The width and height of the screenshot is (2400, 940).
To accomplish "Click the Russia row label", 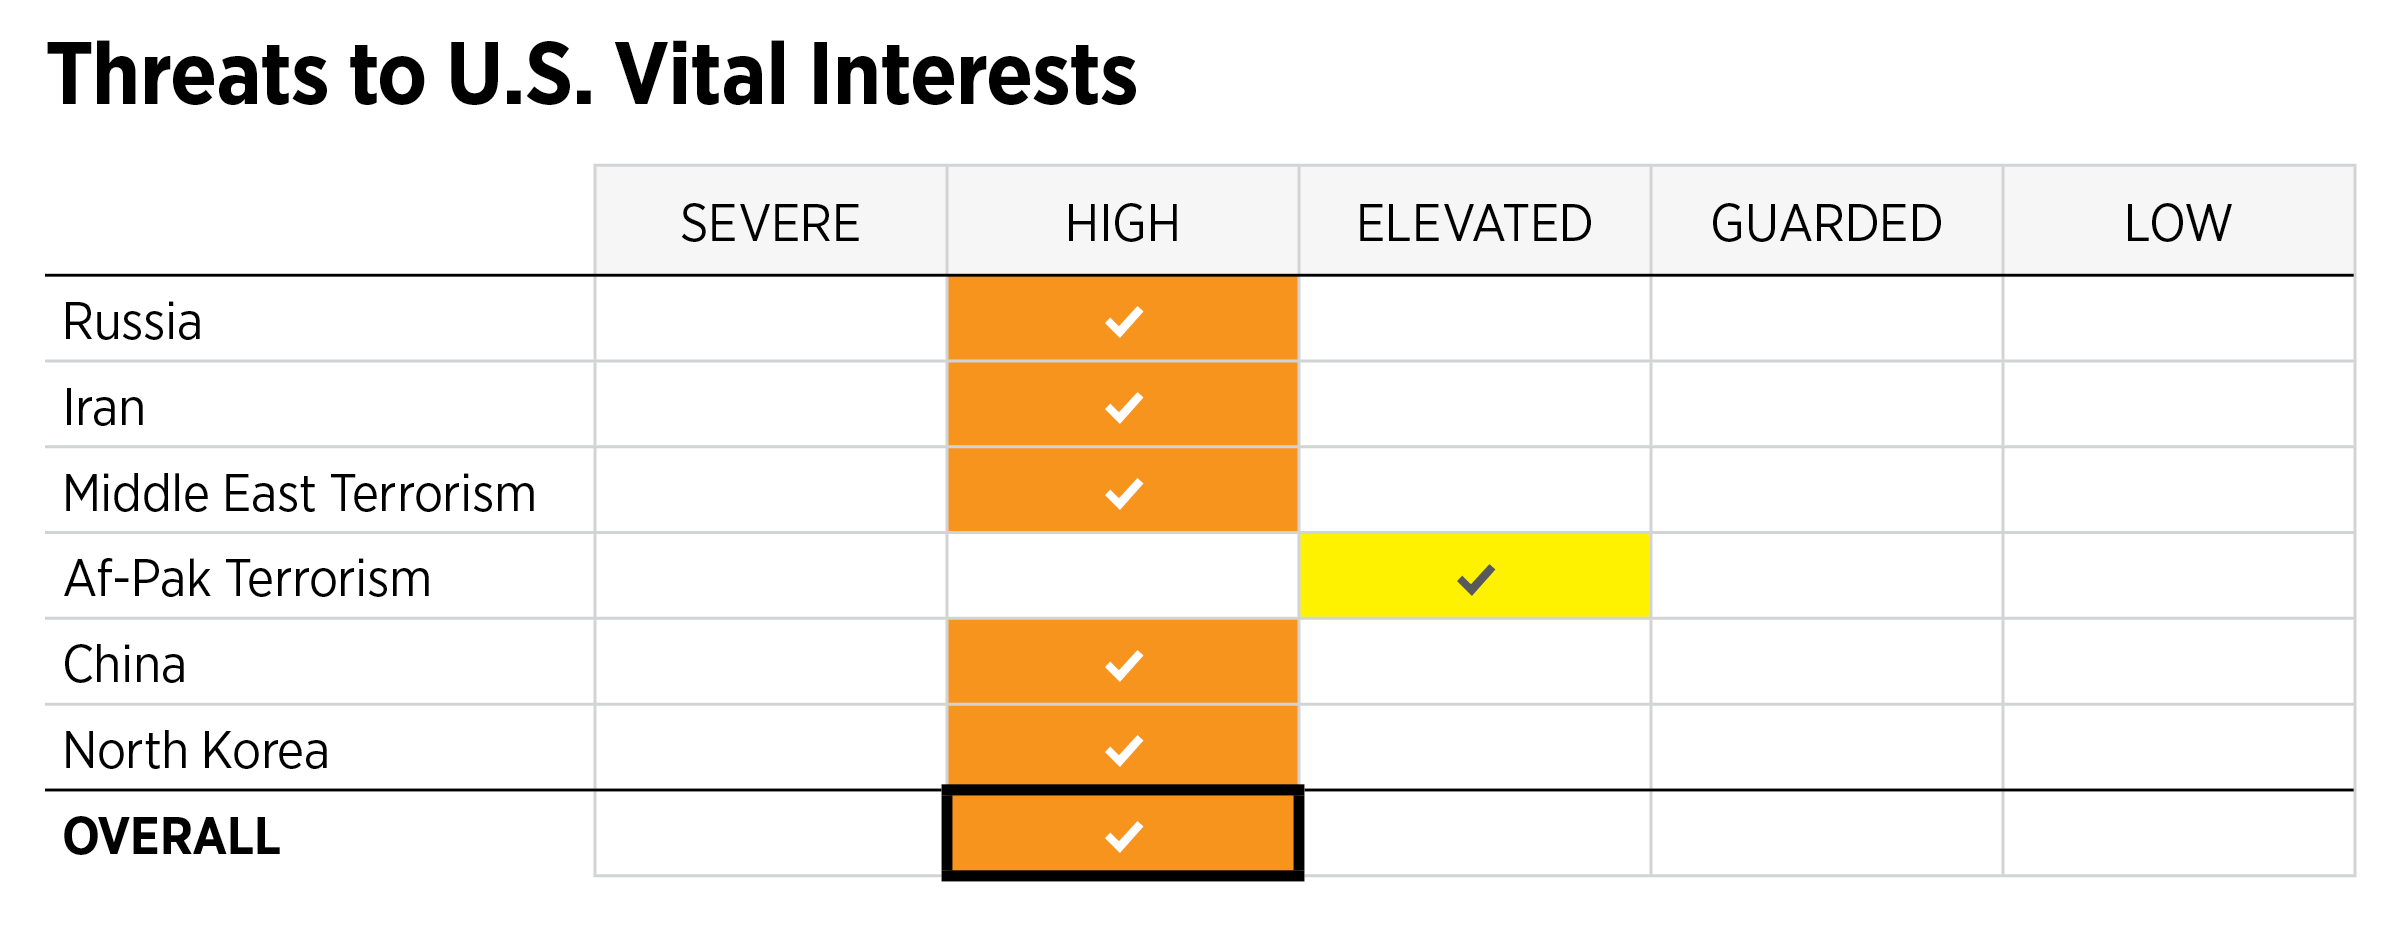I will point(132,322).
